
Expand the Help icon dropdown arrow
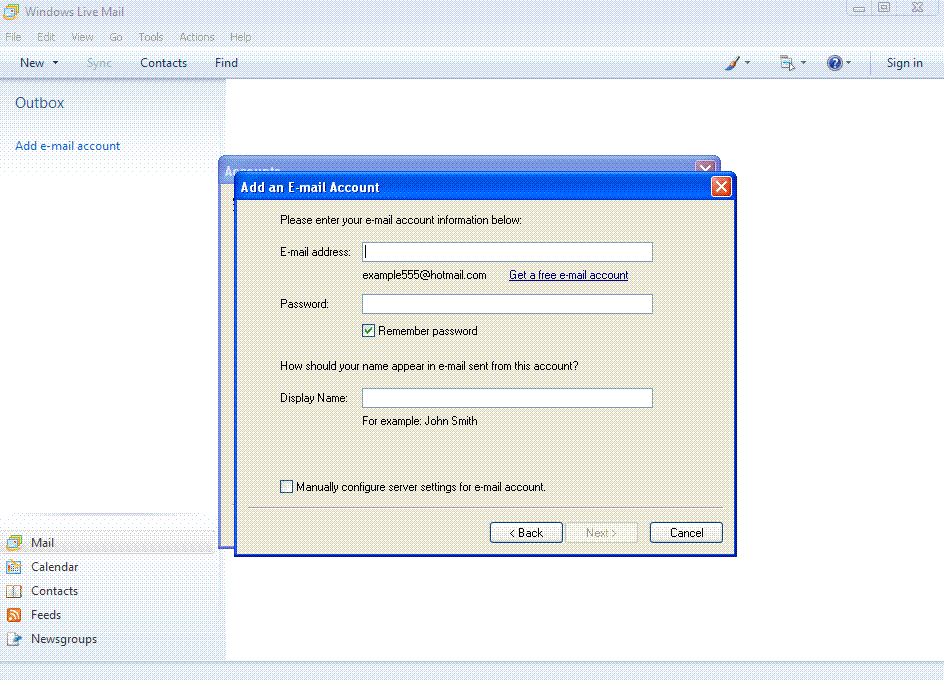coord(848,63)
